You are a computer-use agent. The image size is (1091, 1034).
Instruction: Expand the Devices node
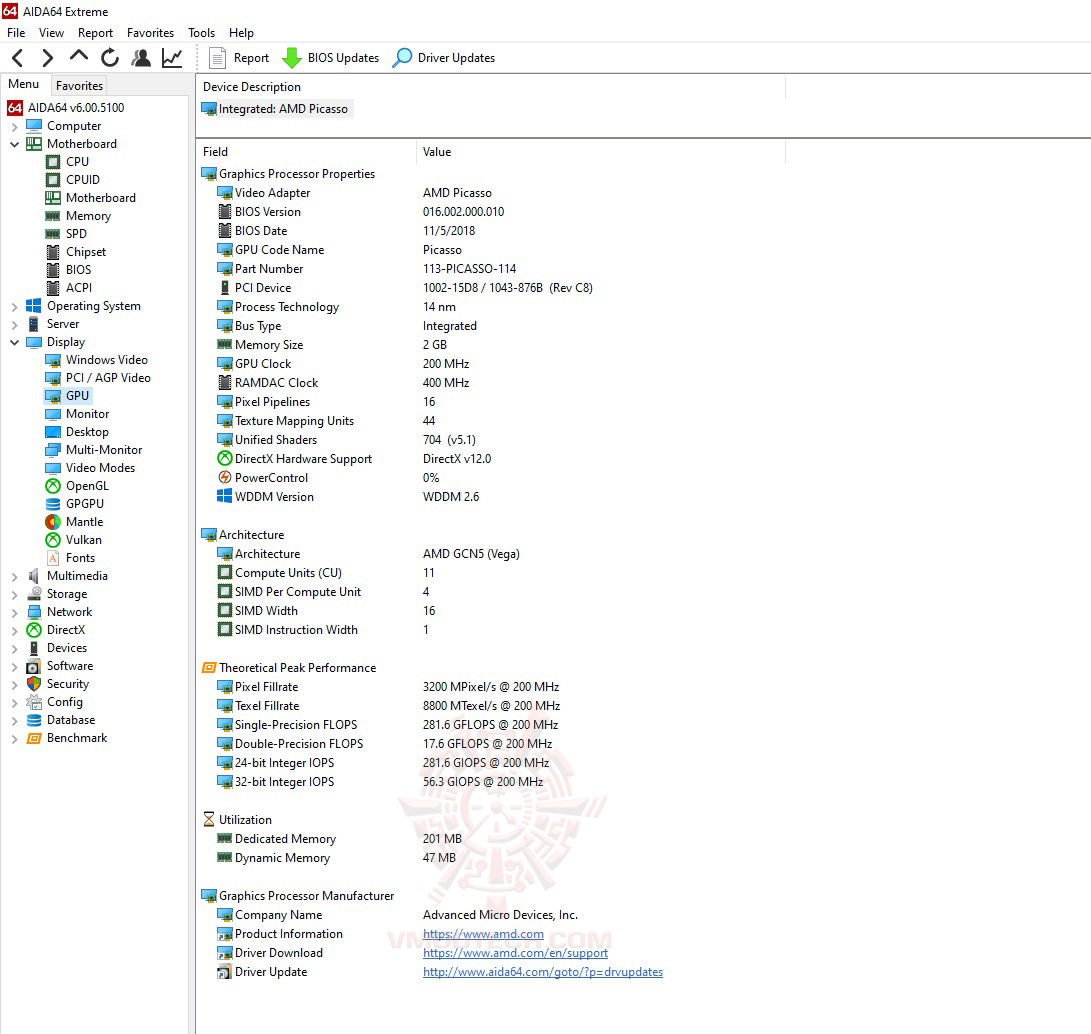tap(15, 649)
